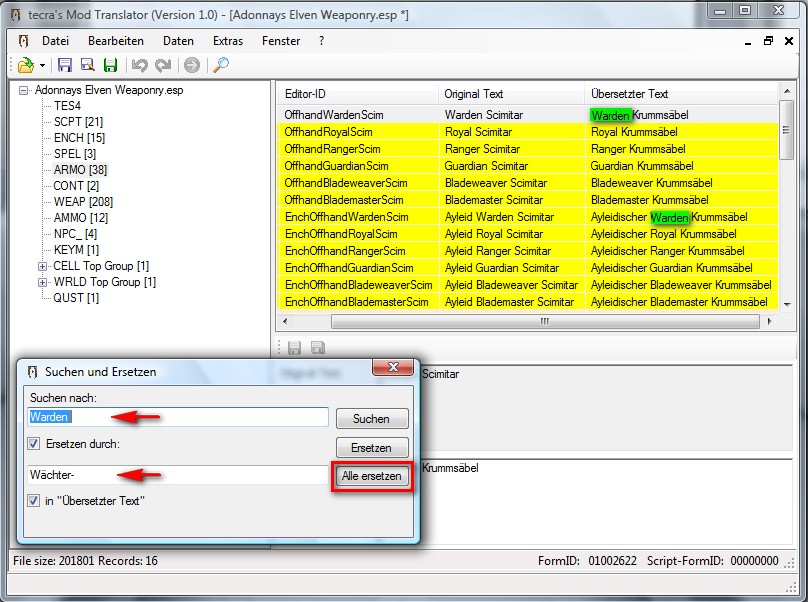Click the translated text pane showing Krummsäbel
The image size is (808, 602).
(x=607, y=501)
